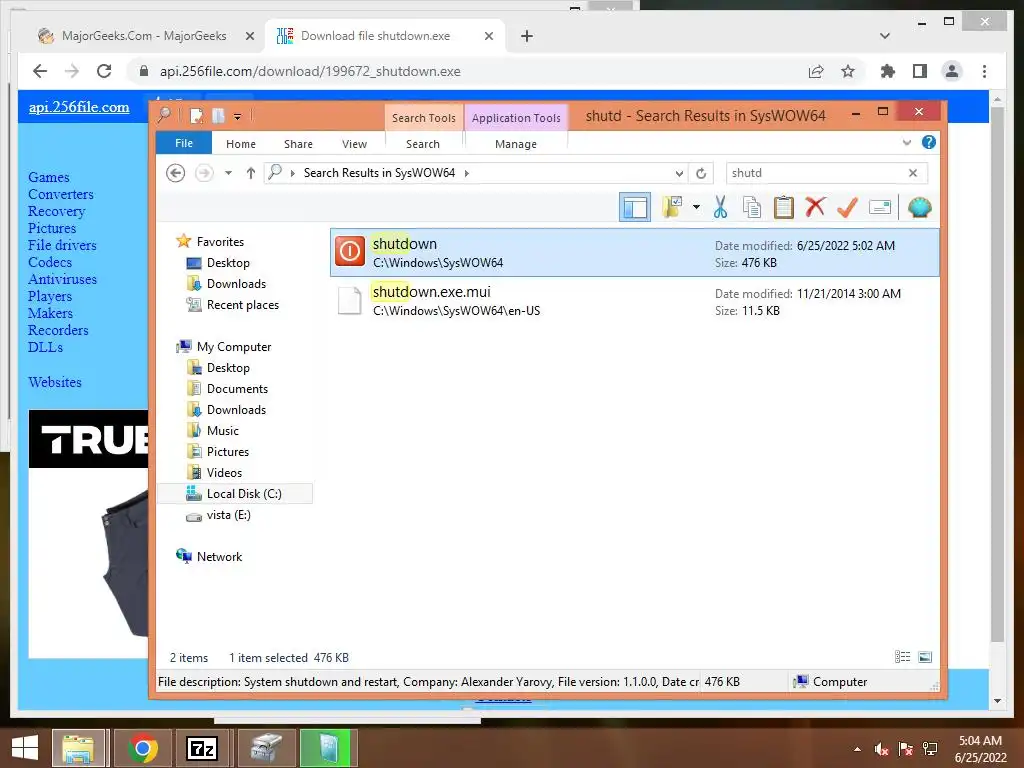
Task: Click the orange checkmark Properties icon
Action: click(847, 207)
